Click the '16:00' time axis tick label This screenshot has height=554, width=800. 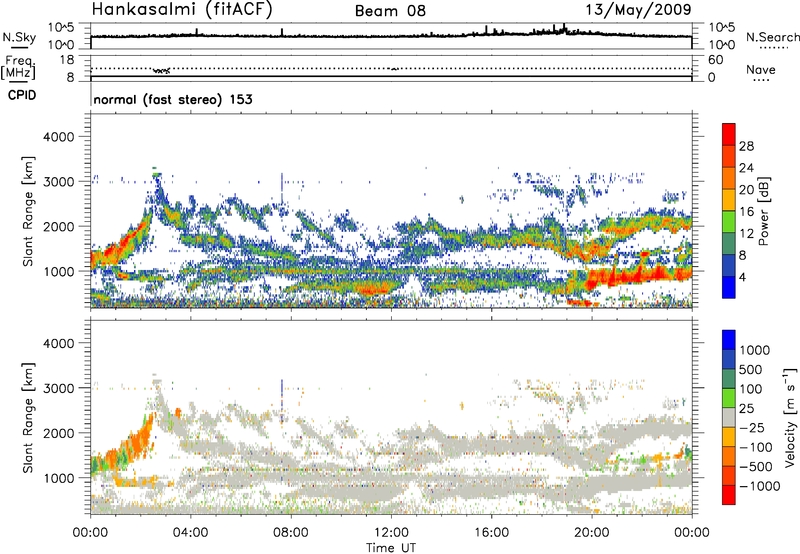[491, 533]
